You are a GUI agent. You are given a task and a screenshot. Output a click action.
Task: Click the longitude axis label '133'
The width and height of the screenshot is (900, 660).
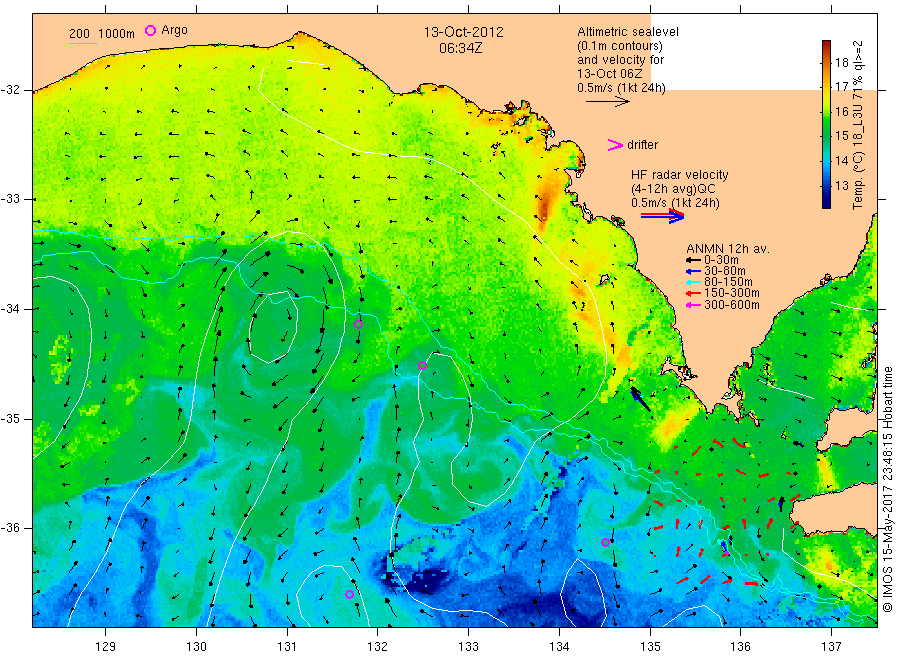(468, 646)
